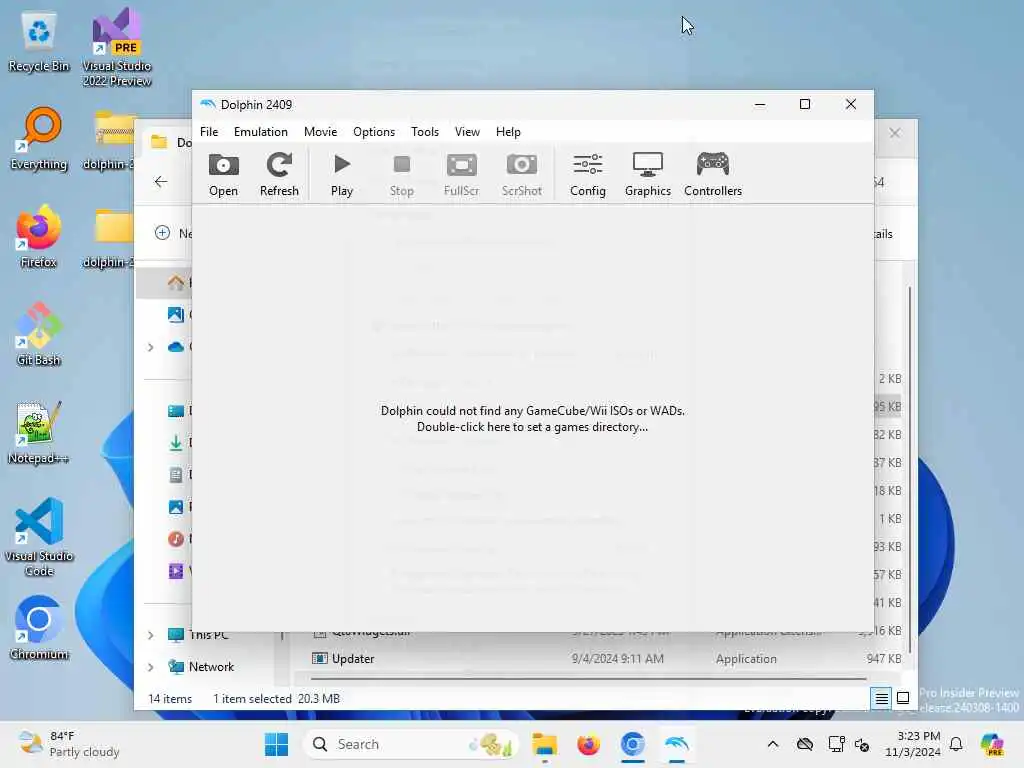Click the Downloads arrow icon in Explorer sidebar
The image size is (1024, 768).
point(176,443)
